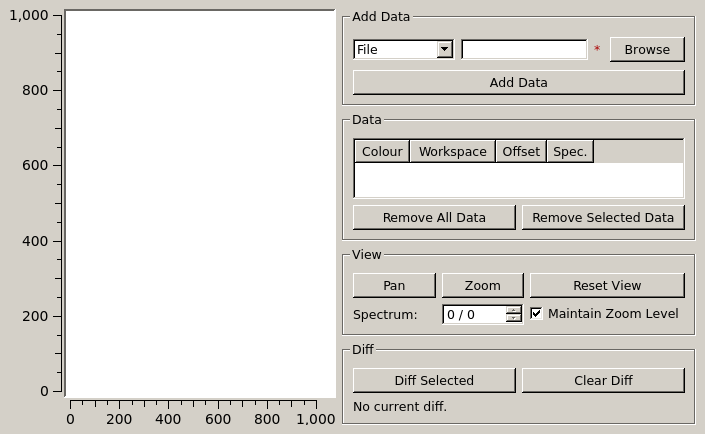Toggle Maintain Zoom Level checkbox
This screenshot has height=434, width=705.
[536, 313]
